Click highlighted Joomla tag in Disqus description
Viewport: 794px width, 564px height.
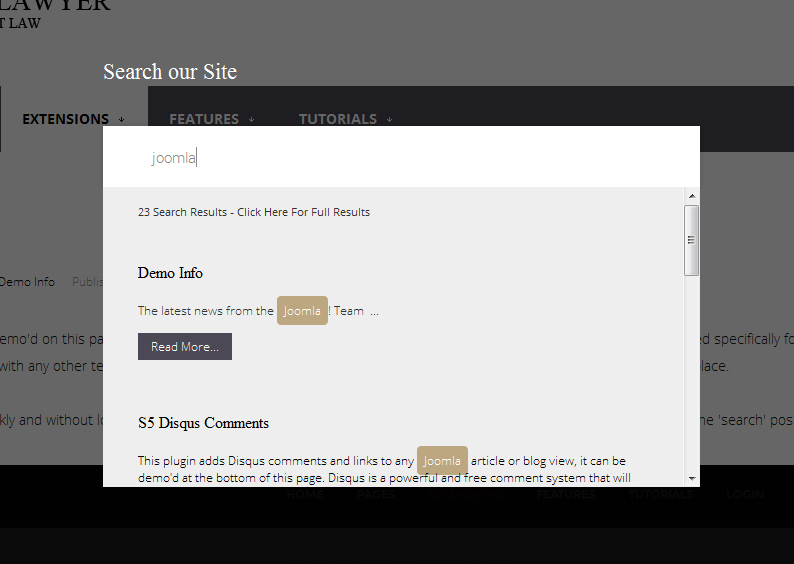click(442, 461)
